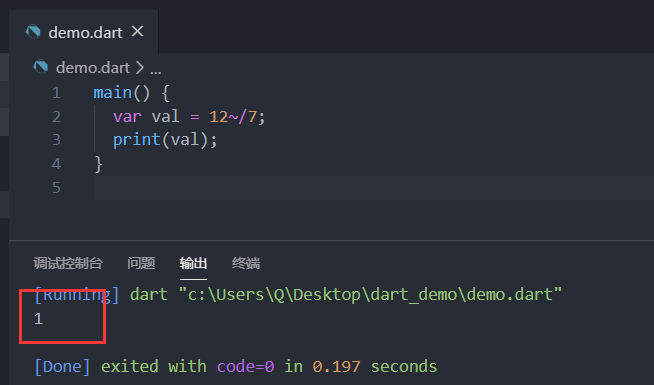Click the [Done] label in the output
The height and width of the screenshot is (385, 654).
62,367
